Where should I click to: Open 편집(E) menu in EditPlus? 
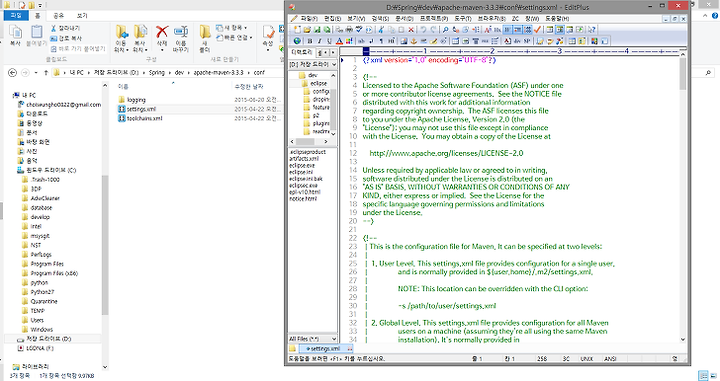click(332, 18)
